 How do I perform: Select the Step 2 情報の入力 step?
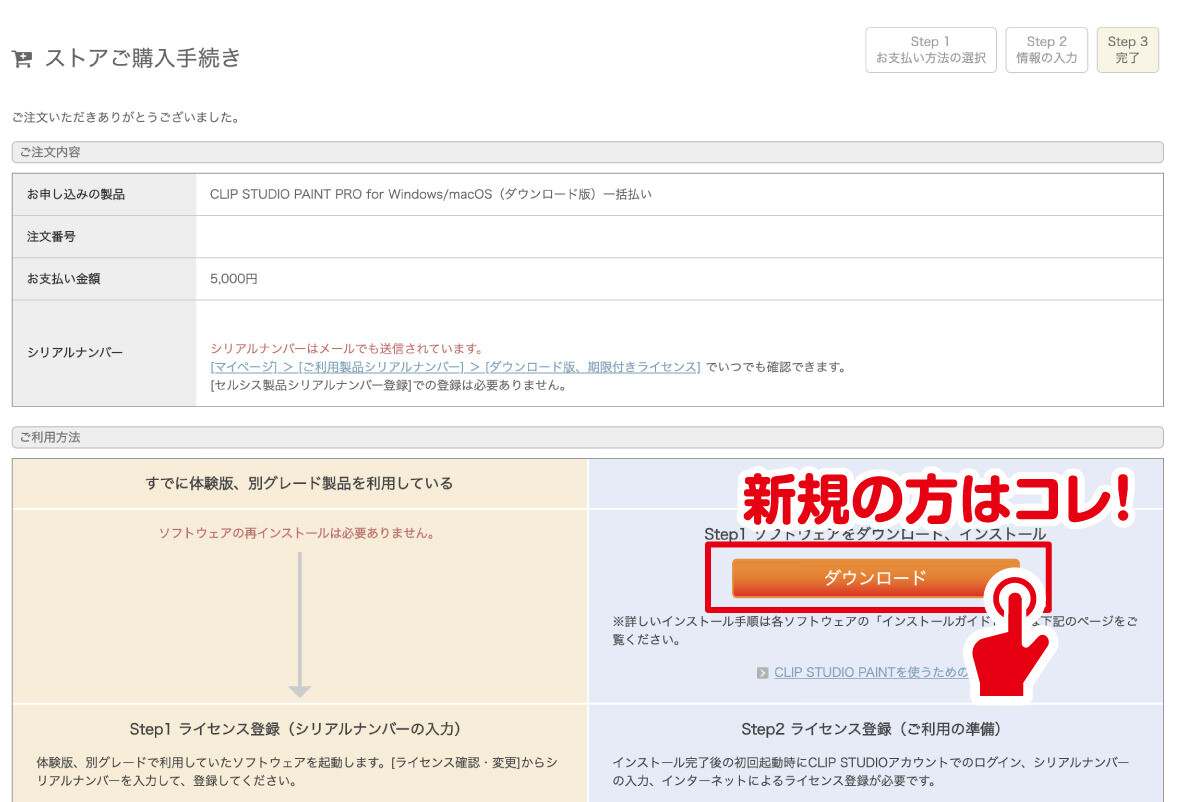1046,50
